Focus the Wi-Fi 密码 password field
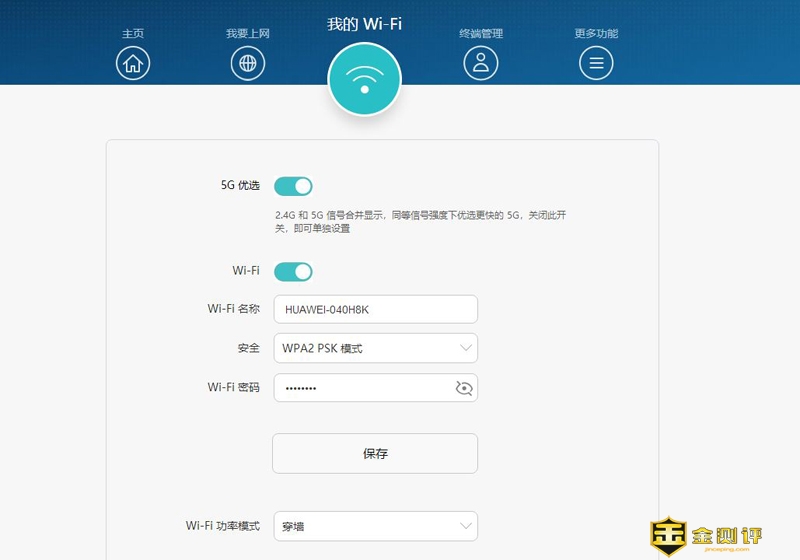The image size is (800, 560). 360,388
